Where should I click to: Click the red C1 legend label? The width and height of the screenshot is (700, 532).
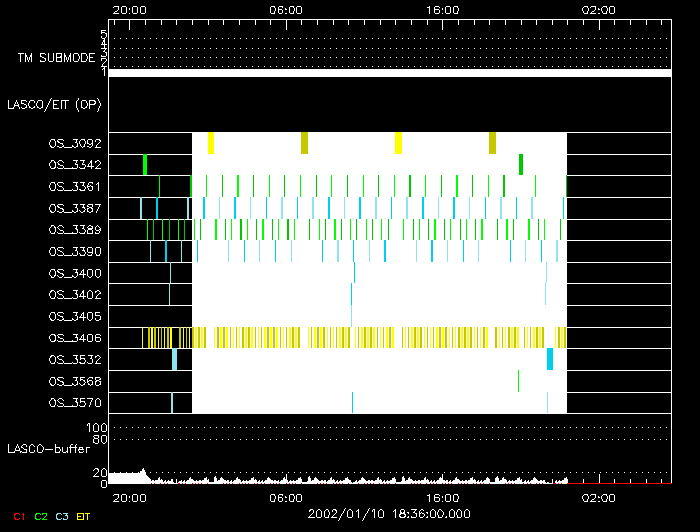coord(17,516)
